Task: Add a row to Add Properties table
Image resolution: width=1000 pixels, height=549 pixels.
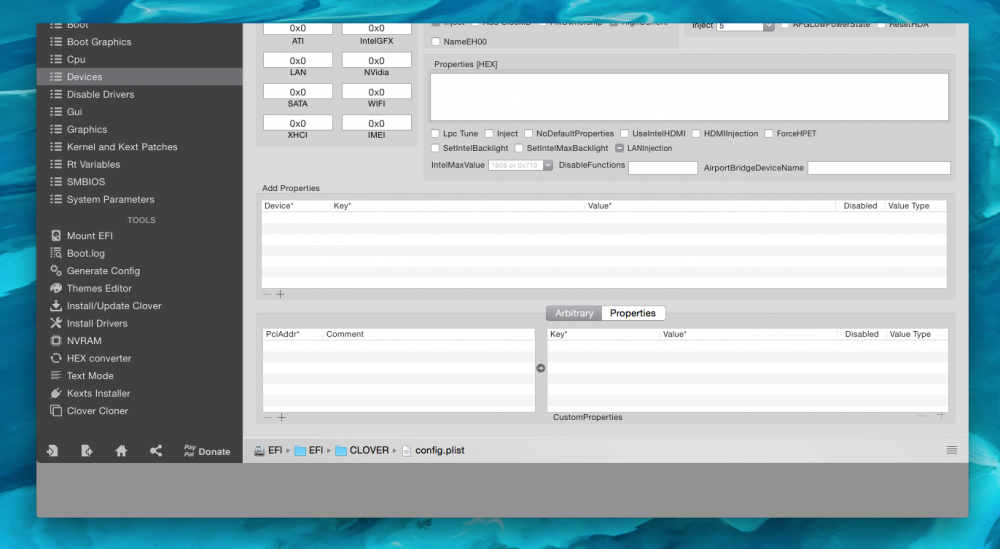Action: click(280, 294)
